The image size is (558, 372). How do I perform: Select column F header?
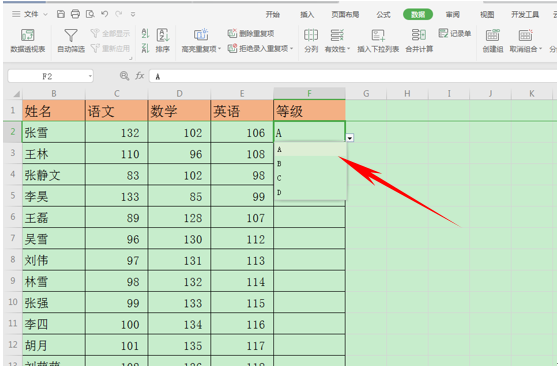[309, 94]
